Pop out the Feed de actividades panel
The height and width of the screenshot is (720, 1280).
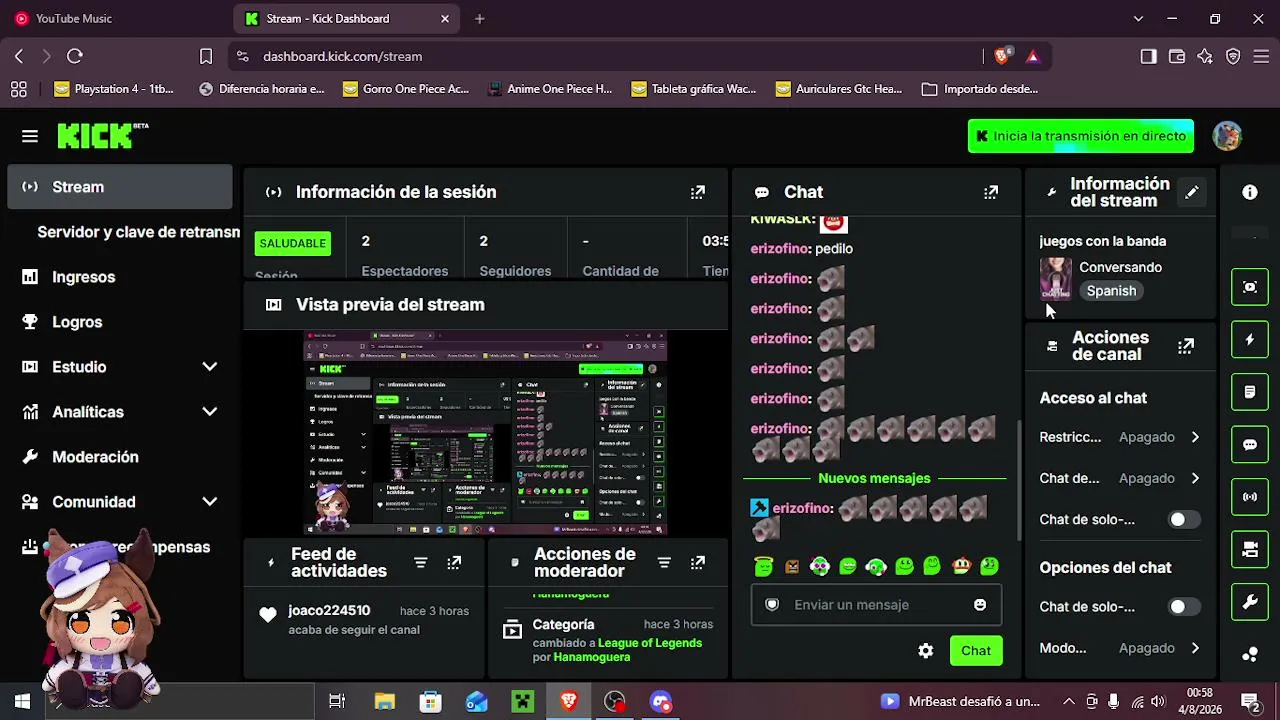pyautogui.click(x=454, y=563)
